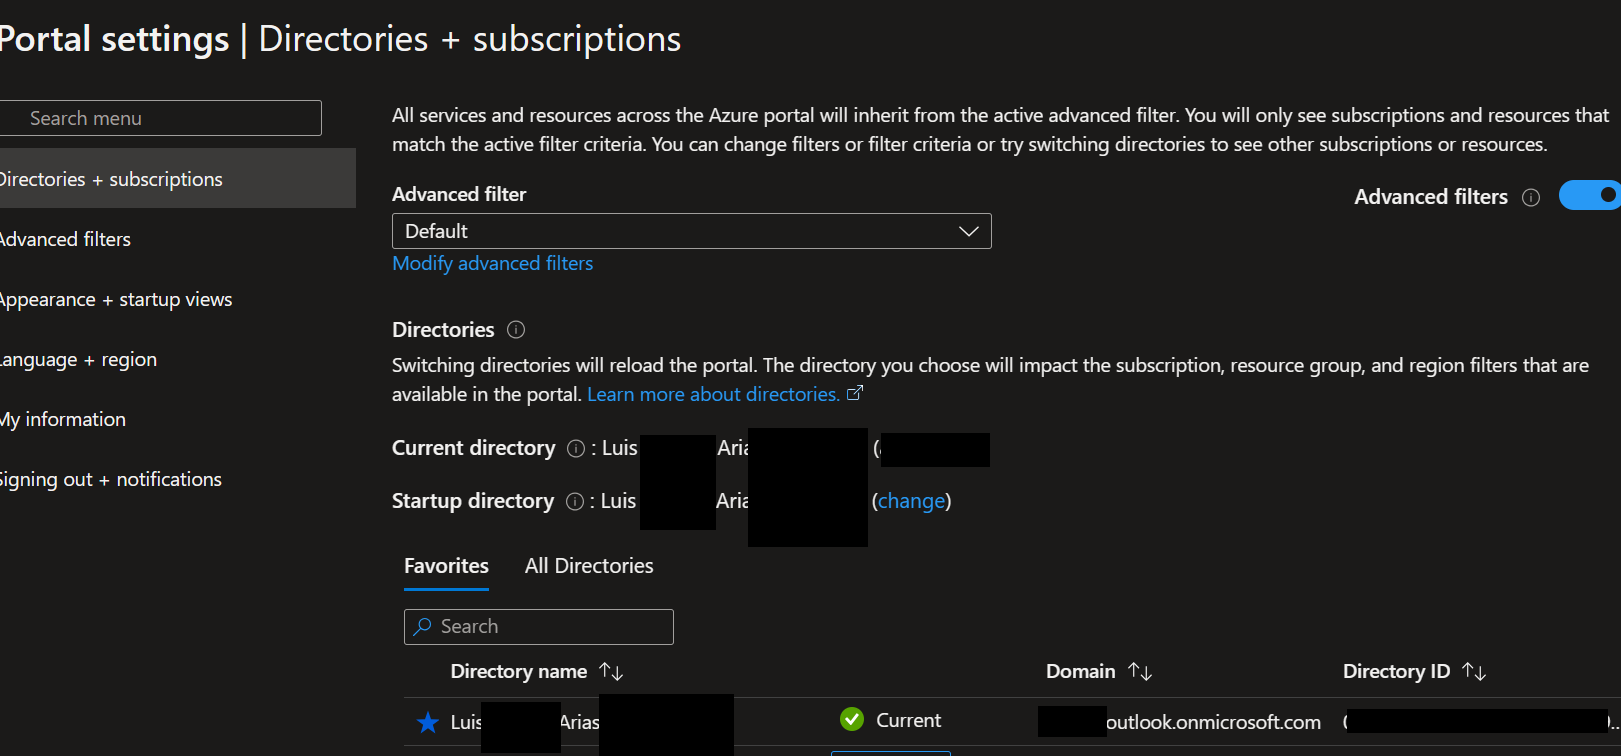Open Appearance + startup views settings
The image size is (1621, 756).
tap(116, 299)
